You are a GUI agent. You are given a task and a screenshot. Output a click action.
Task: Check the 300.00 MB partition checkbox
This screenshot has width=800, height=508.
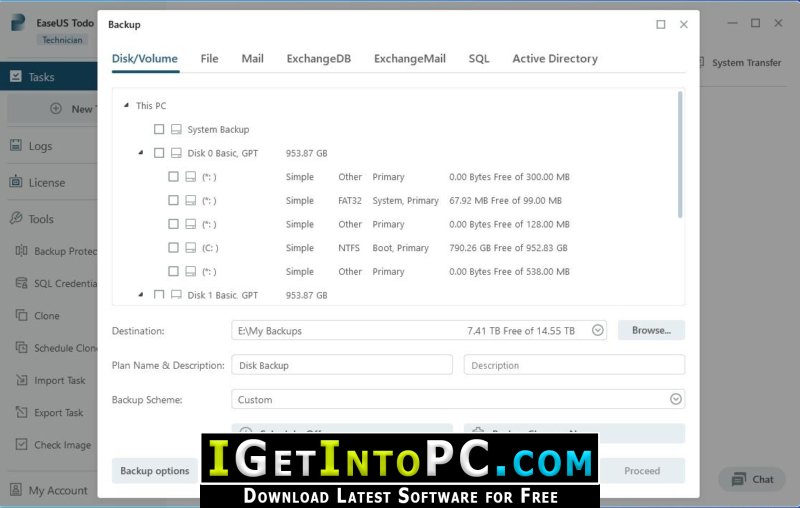point(173,176)
